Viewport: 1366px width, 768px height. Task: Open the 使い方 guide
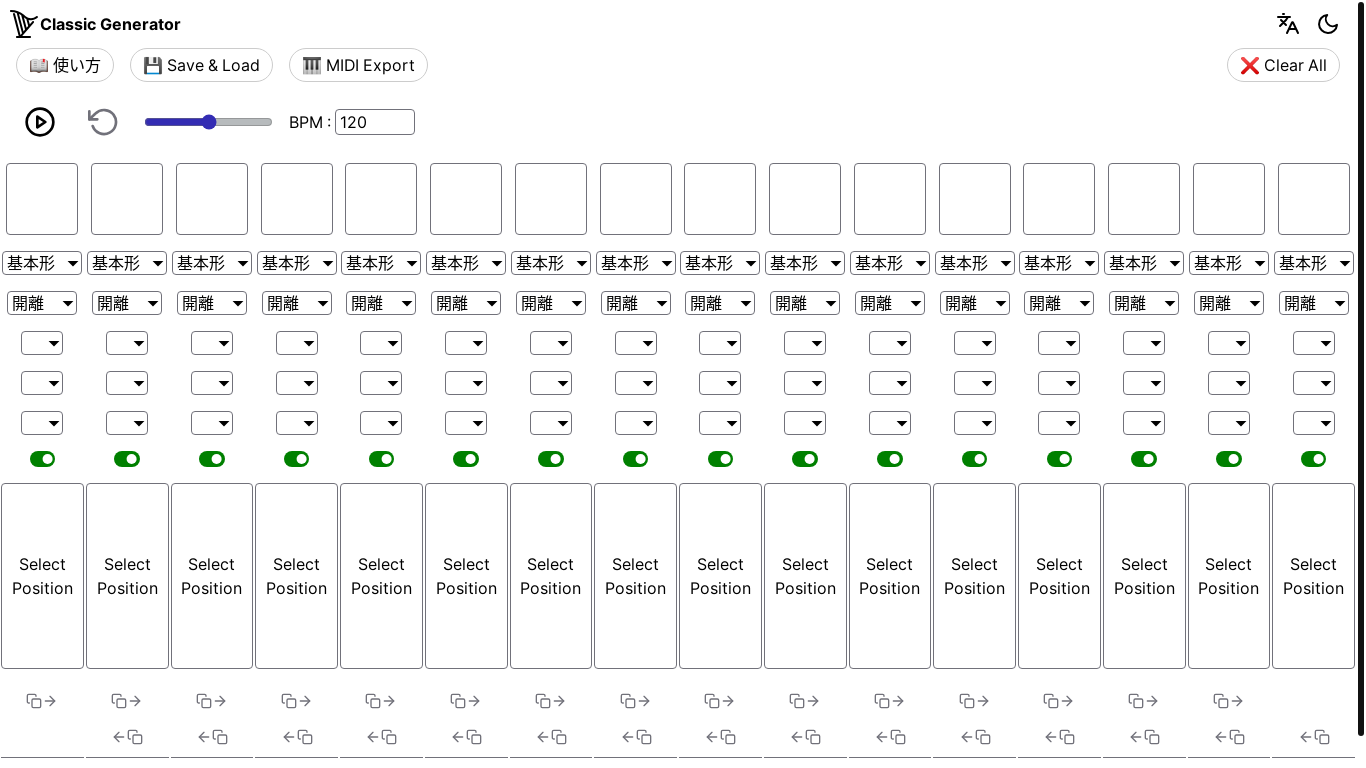click(x=65, y=65)
